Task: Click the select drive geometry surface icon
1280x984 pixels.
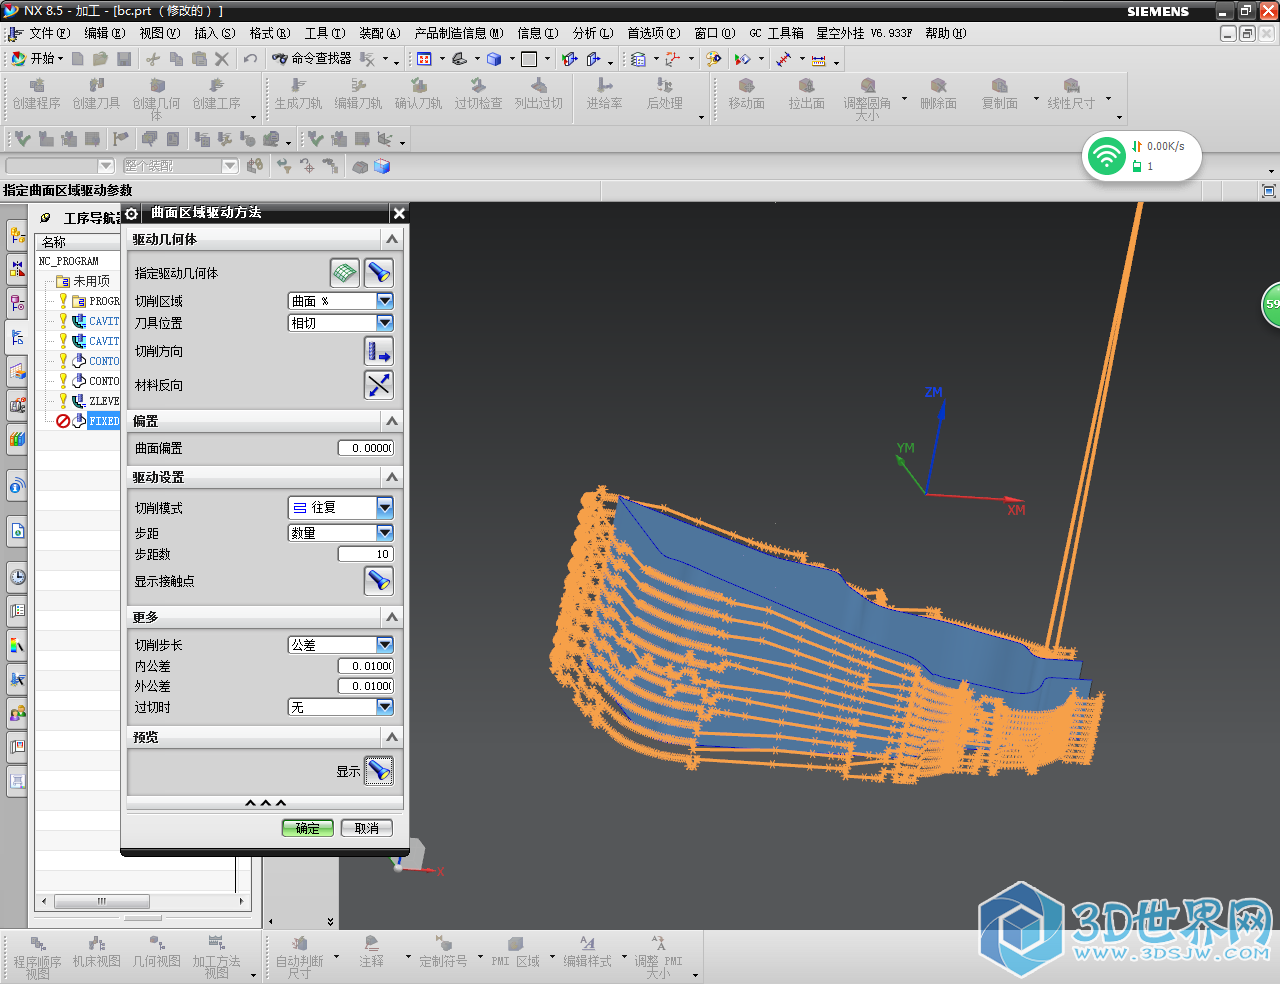Action: pos(344,272)
